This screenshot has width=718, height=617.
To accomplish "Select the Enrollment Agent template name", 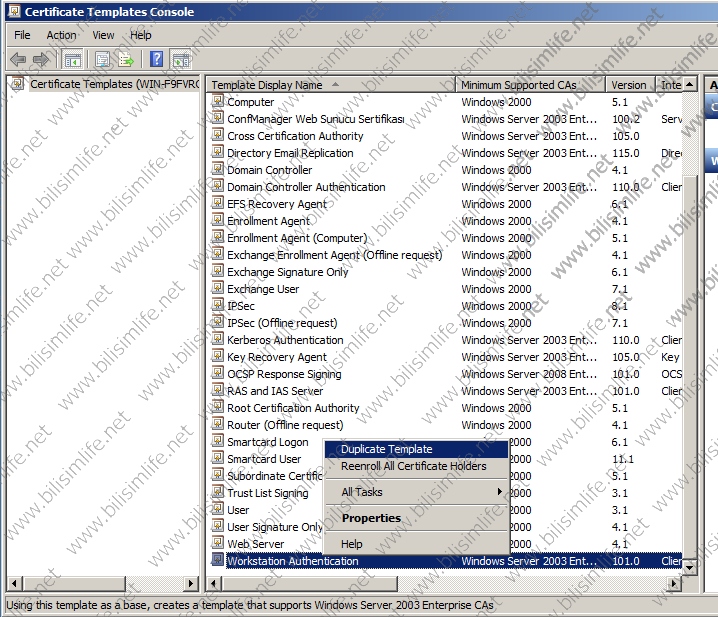I will [x=268, y=221].
